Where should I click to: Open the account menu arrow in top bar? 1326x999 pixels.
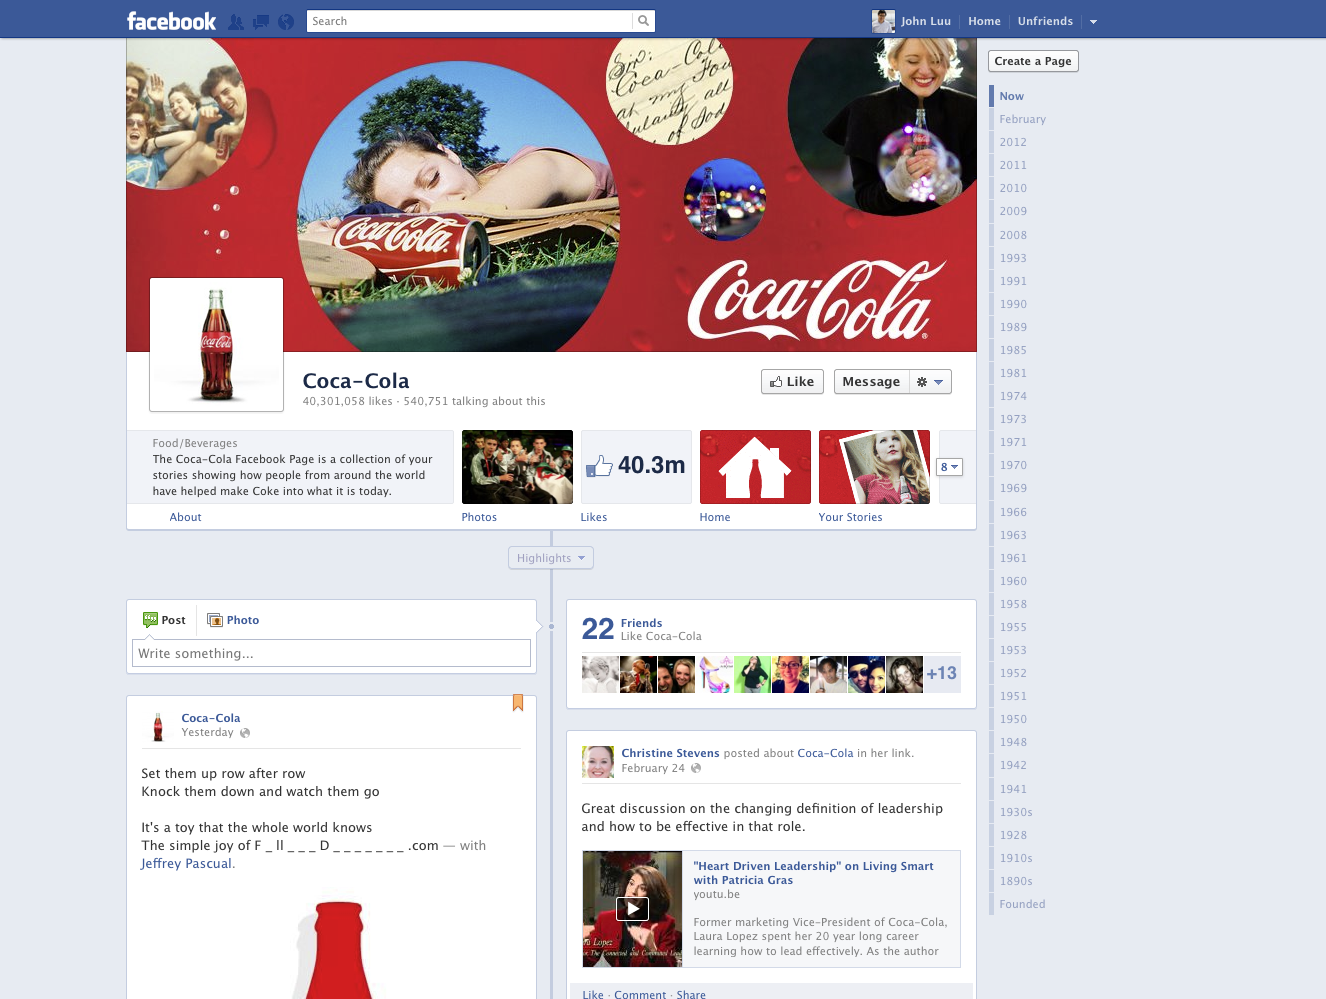pyautogui.click(x=1093, y=22)
